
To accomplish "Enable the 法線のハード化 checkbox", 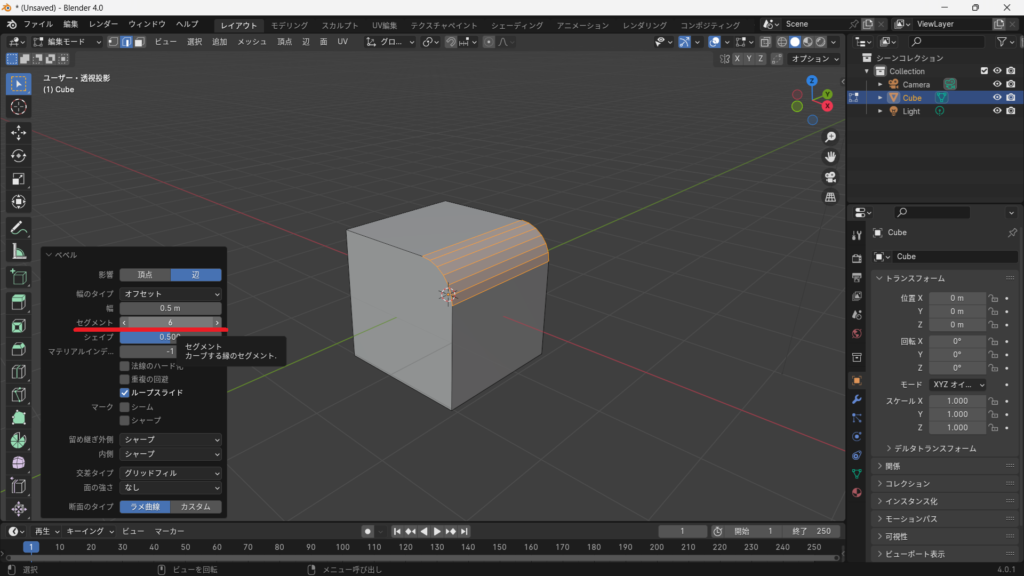I will [x=125, y=366].
